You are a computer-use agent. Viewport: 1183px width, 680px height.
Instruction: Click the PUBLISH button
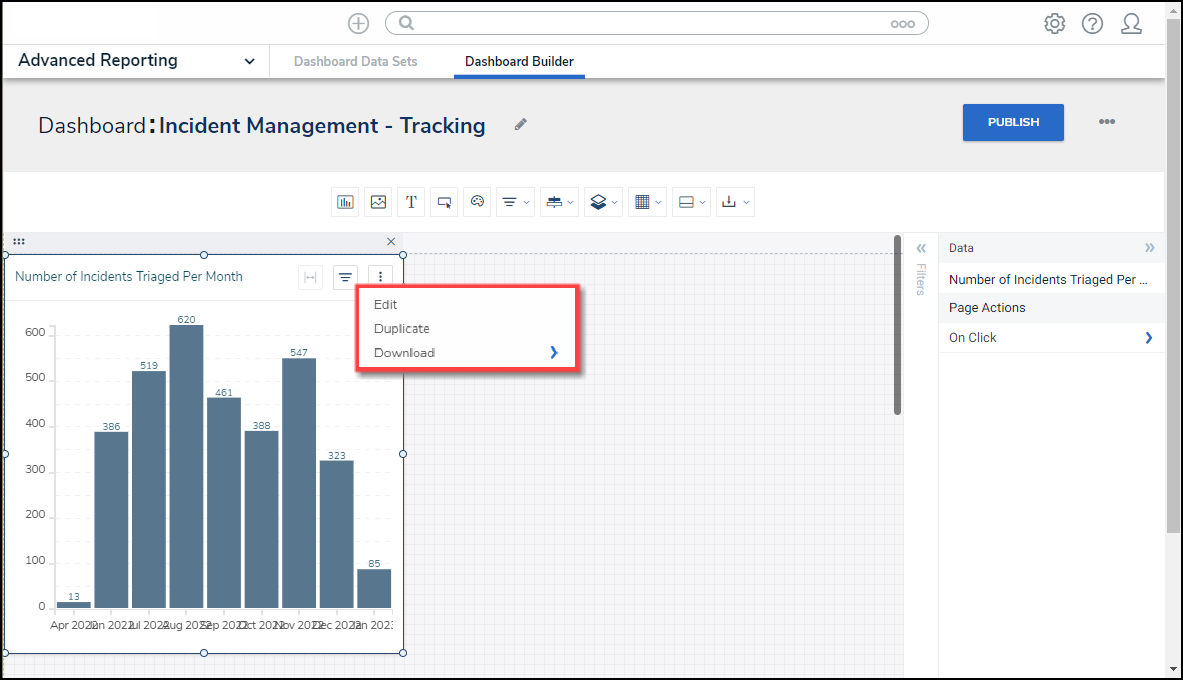pos(1013,122)
